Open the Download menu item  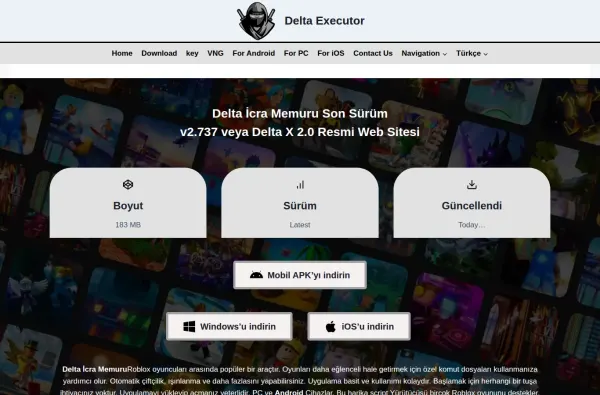pos(159,54)
